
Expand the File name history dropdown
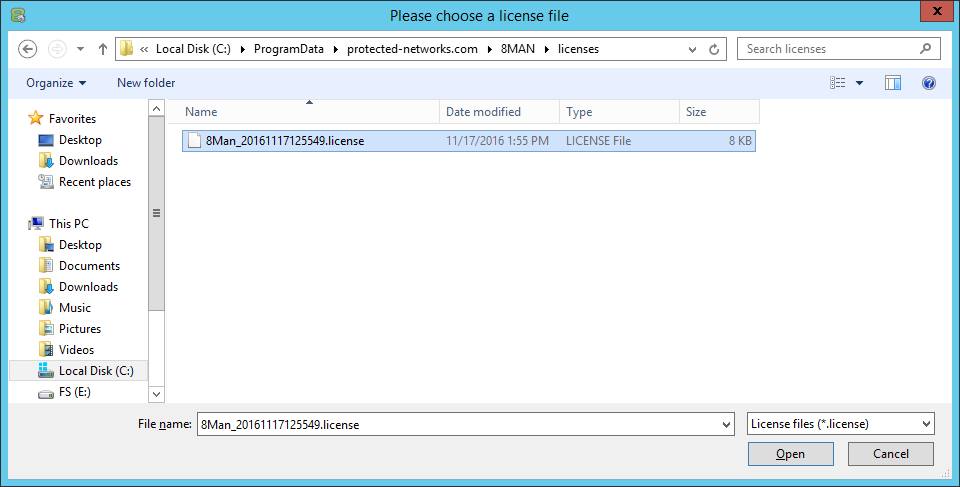726,424
